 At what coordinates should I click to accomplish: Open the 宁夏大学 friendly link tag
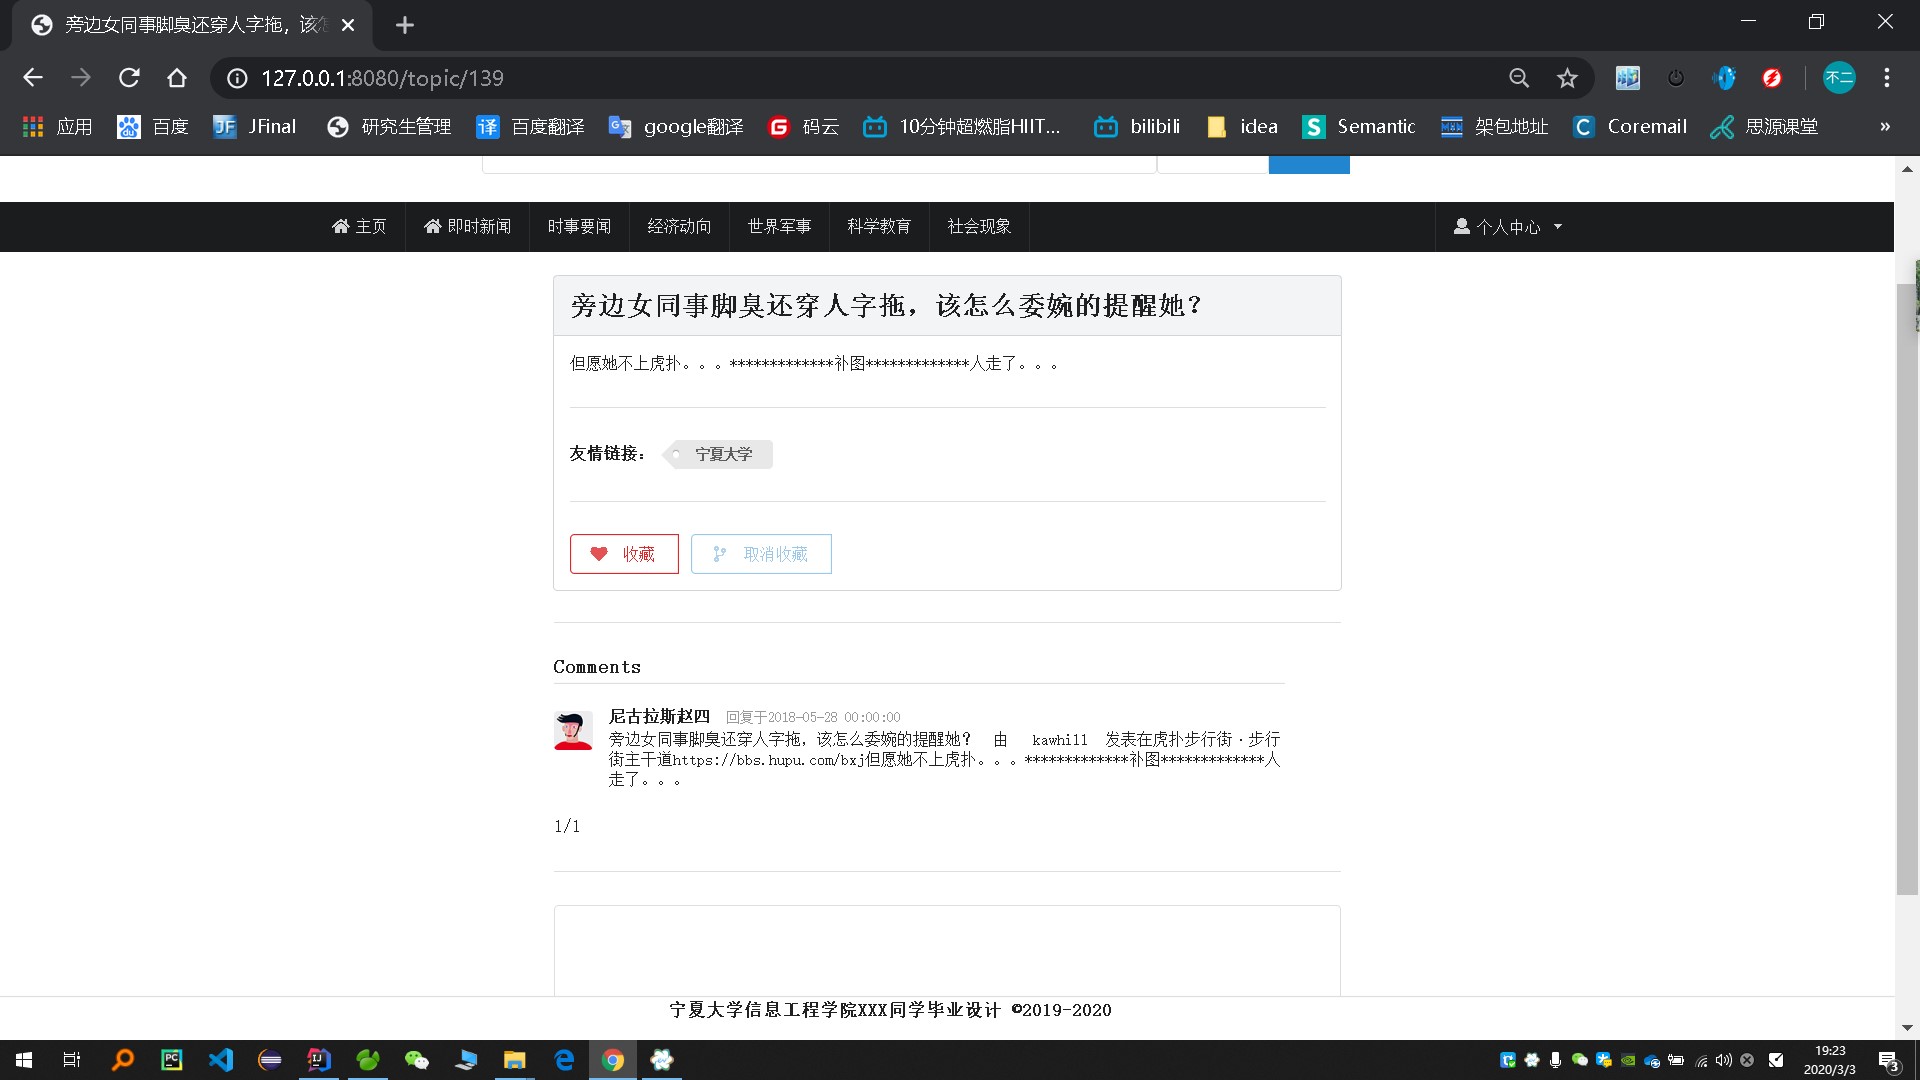(722, 454)
